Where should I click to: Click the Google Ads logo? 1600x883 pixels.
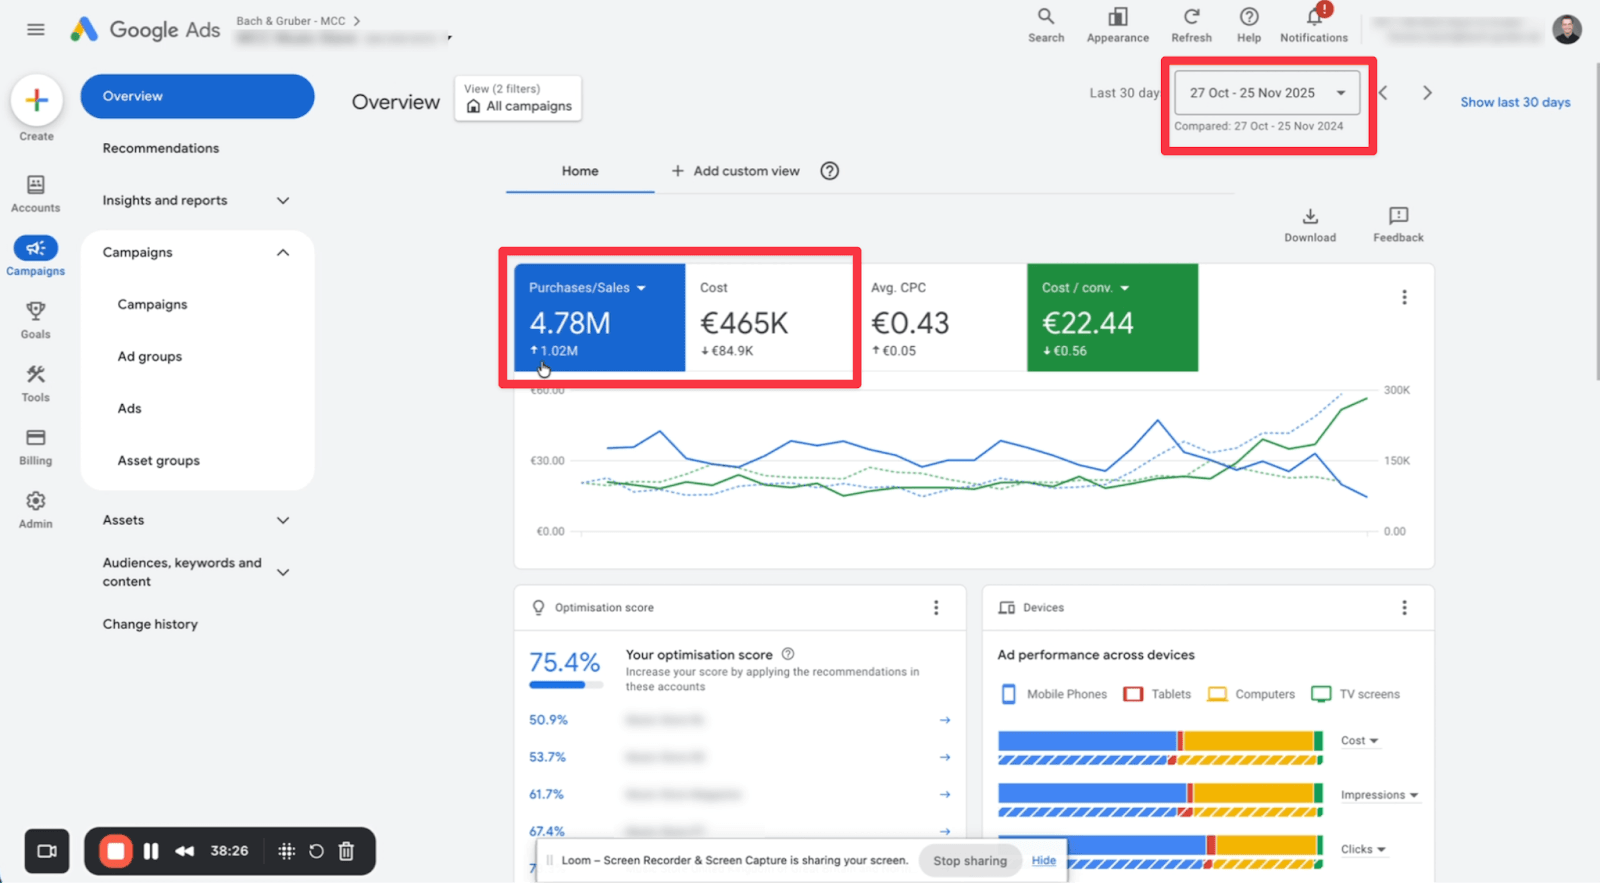click(x=145, y=30)
